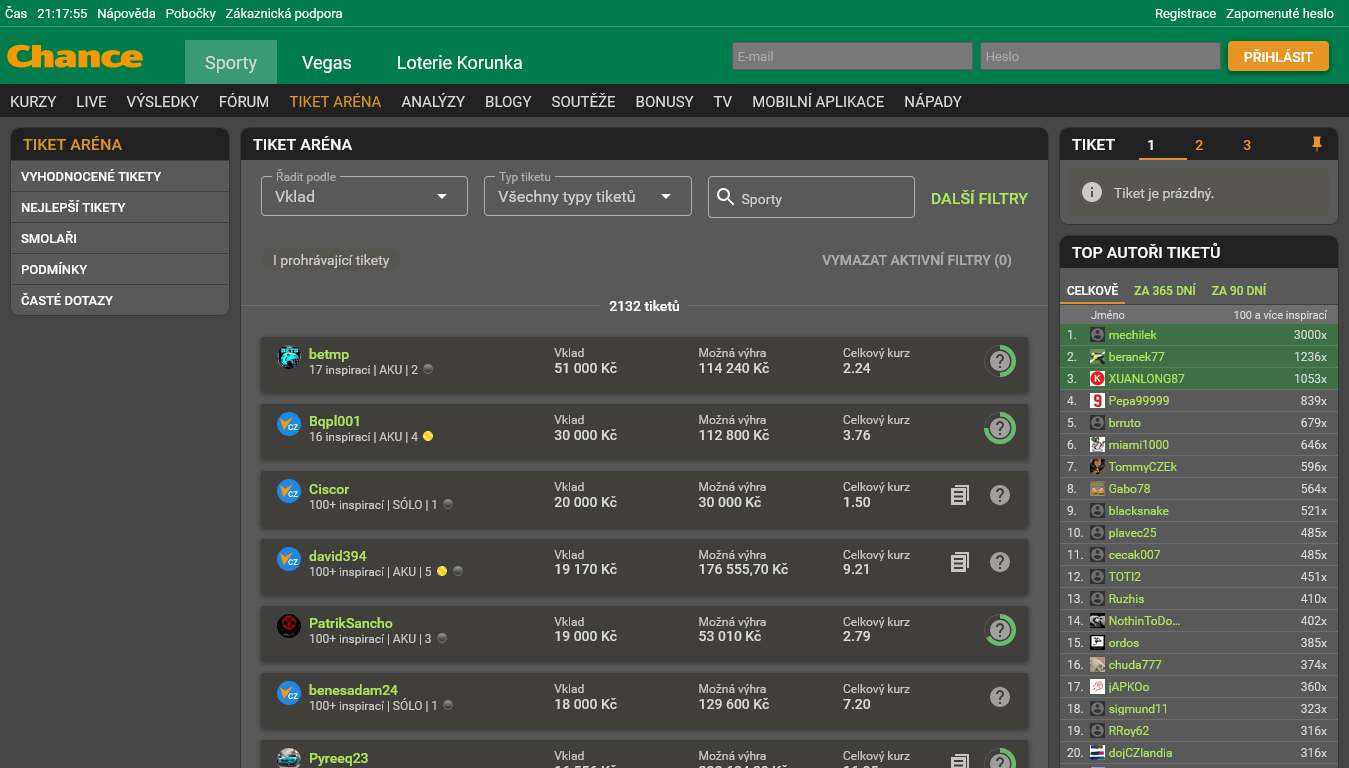Click the question mark icon on david394 ticket
This screenshot has height=768, width=1349.
[1000, 562]
